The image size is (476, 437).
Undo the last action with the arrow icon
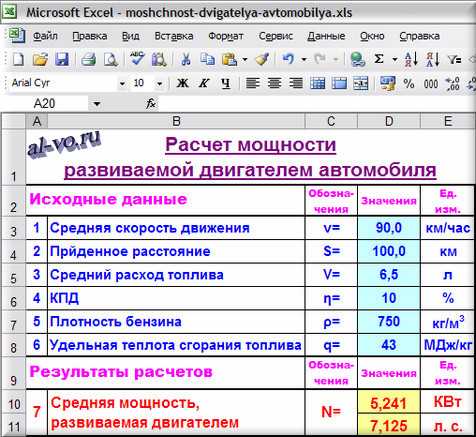pyautogui.click(x=288, y=60)
